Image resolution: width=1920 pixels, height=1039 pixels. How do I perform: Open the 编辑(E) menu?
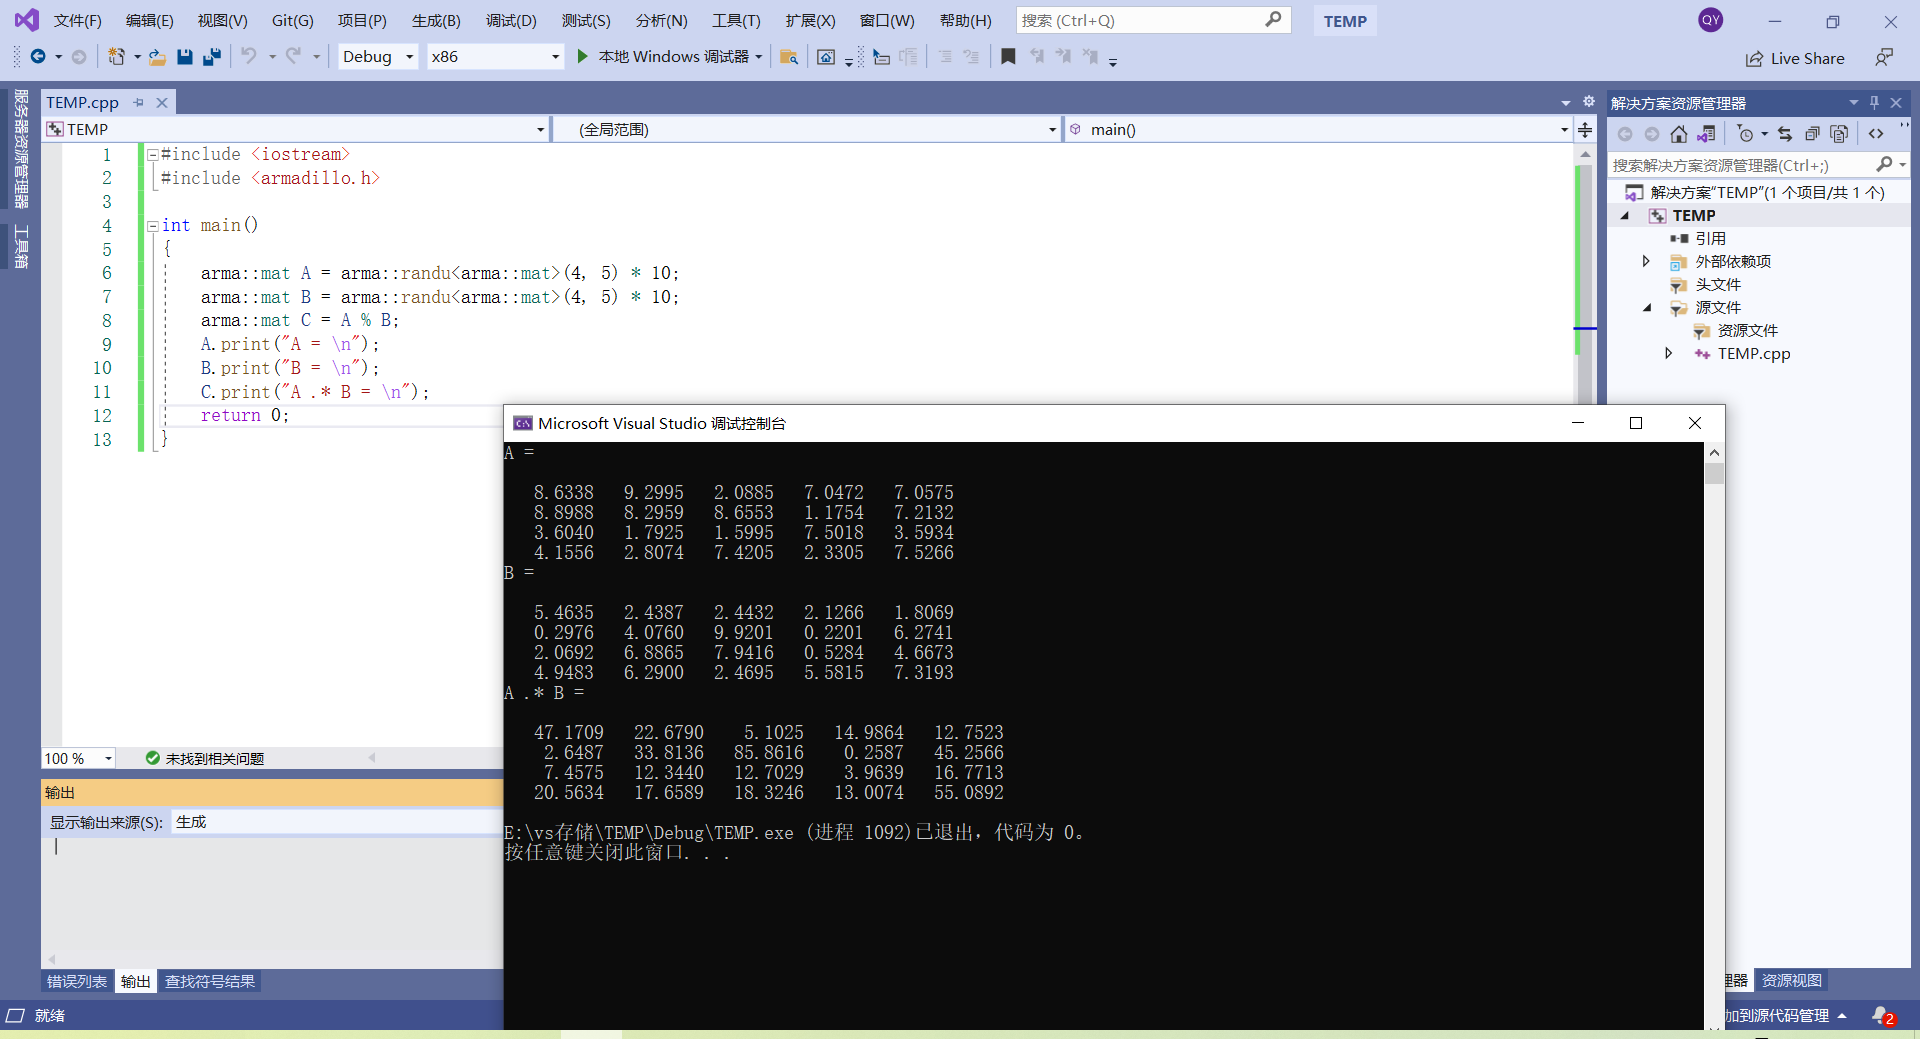point(149,20)
